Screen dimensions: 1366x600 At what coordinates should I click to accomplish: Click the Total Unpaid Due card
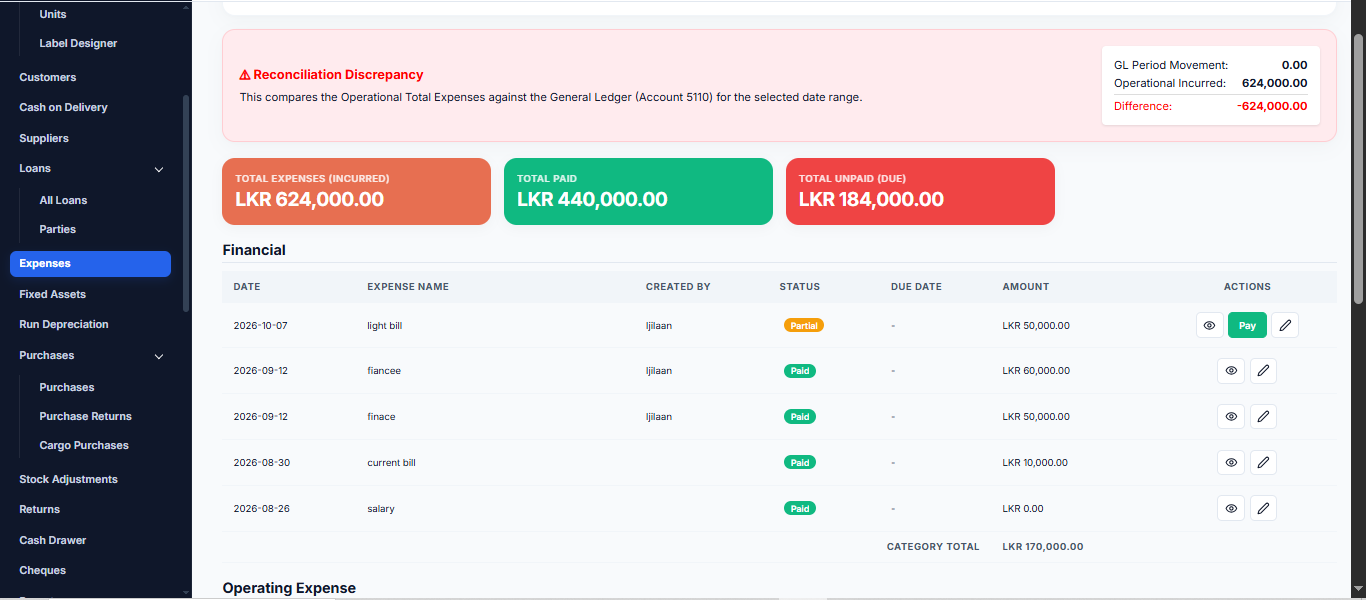coord(920,191)
